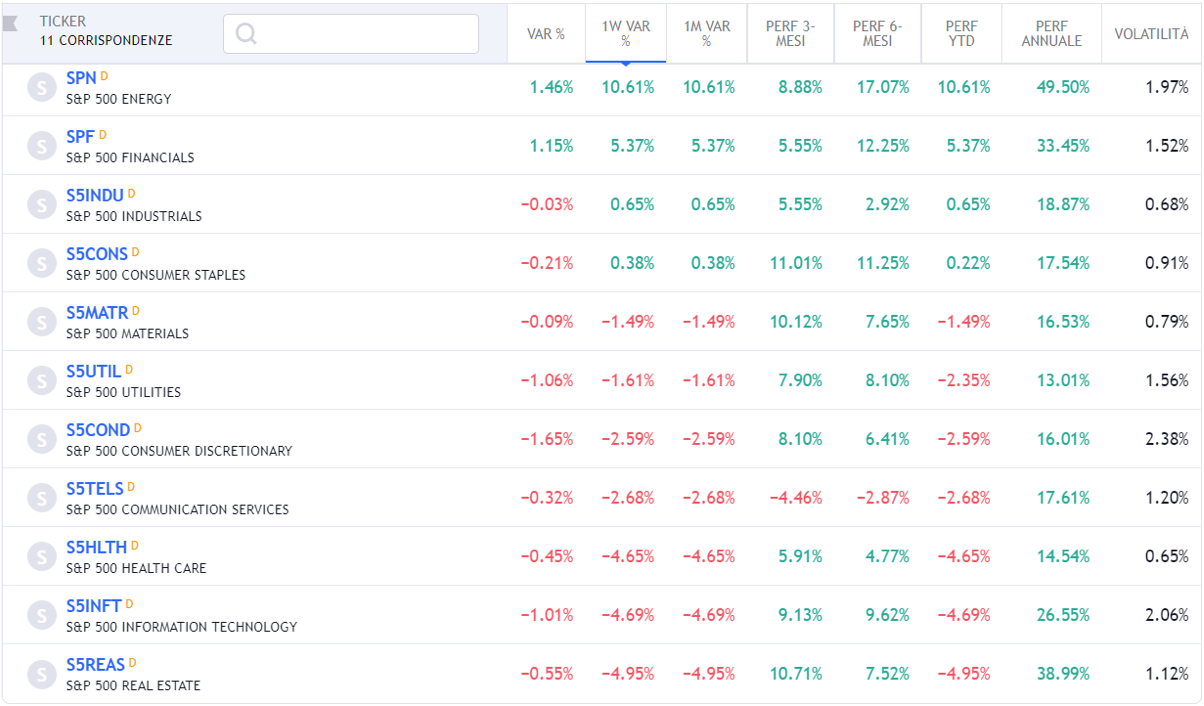Image resolution: width=1204 pixels, height=706 pixels.
Task: Click the orange D badge beside S5INDU
Action: [131, 193]
